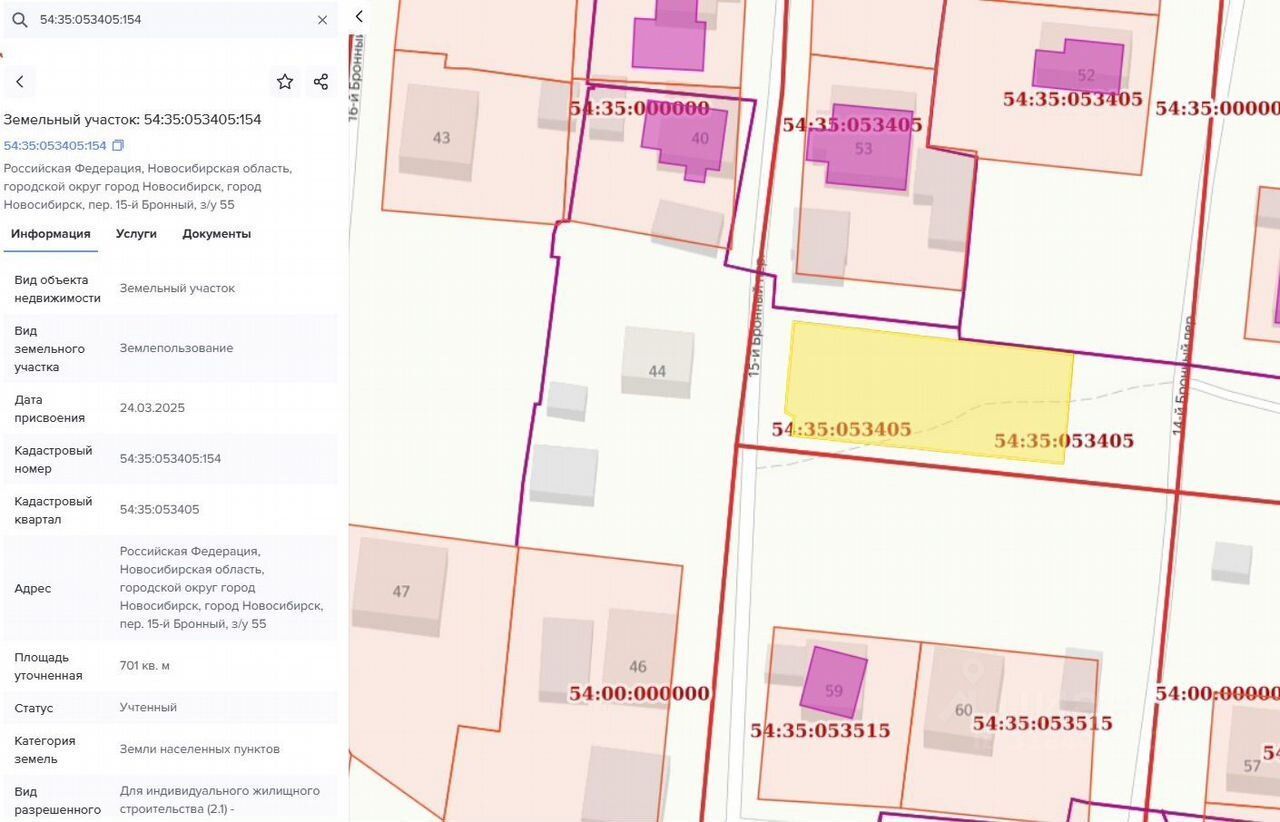
Task: Select the area value '701 кв. м'
Action: pos(147,666)
